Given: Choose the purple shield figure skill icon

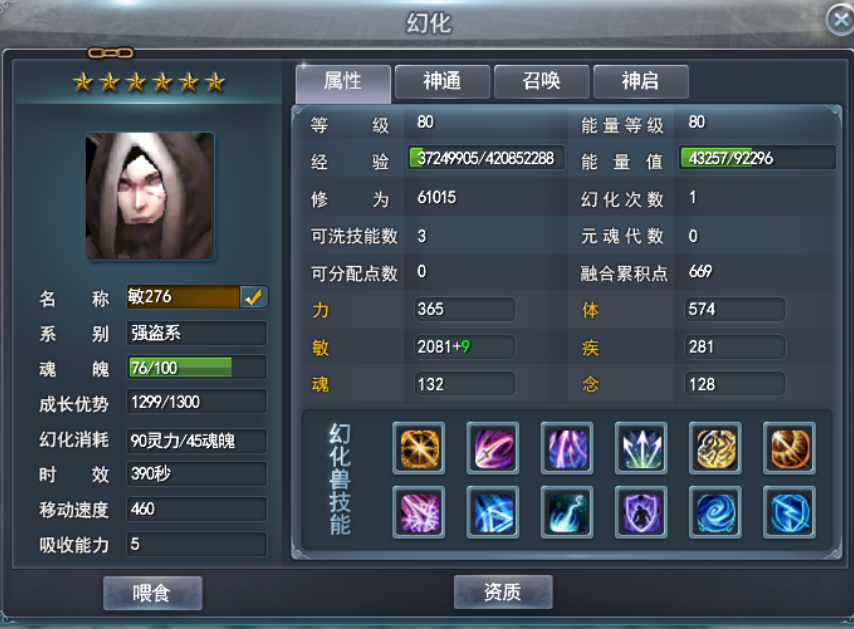Looking at the screenshot, I should point(641,513).
